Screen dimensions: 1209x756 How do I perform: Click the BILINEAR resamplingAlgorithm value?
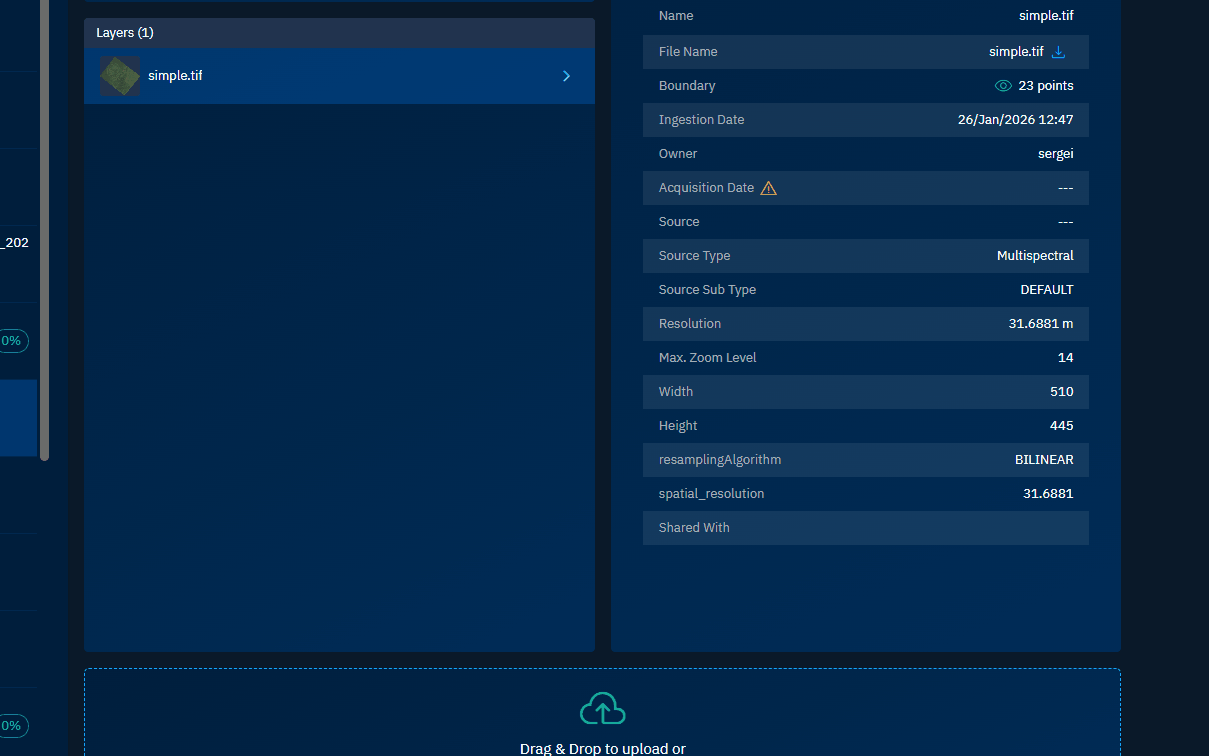coord(1043,460)
